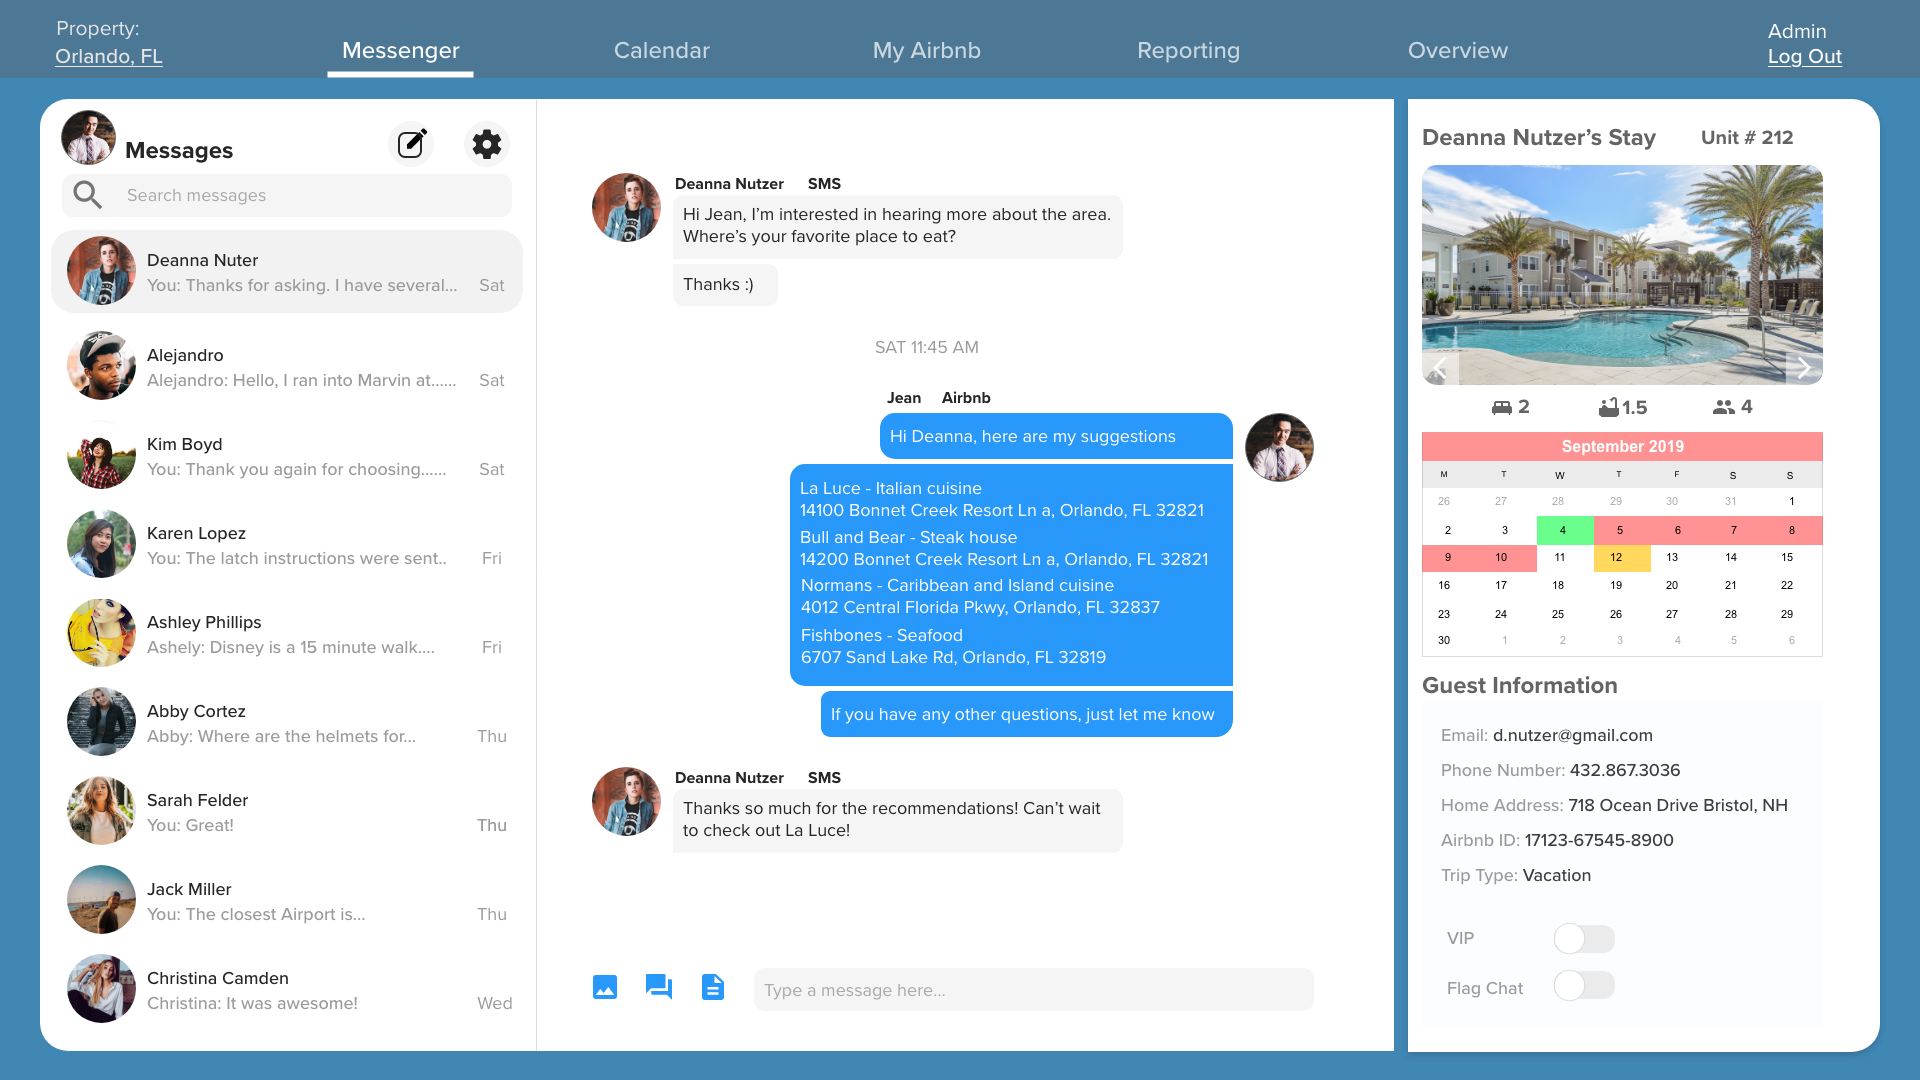Click the search magnifier icon

(88, 195)
